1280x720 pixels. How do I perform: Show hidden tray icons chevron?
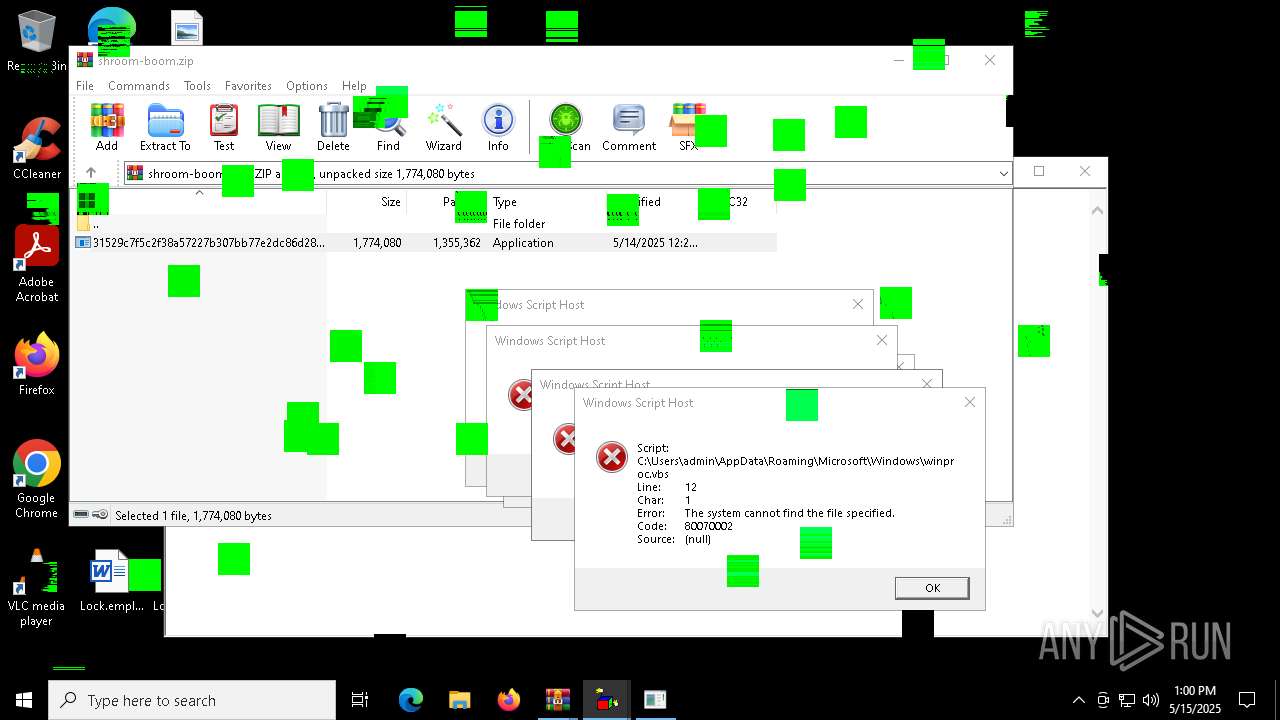coord(1078,700)
